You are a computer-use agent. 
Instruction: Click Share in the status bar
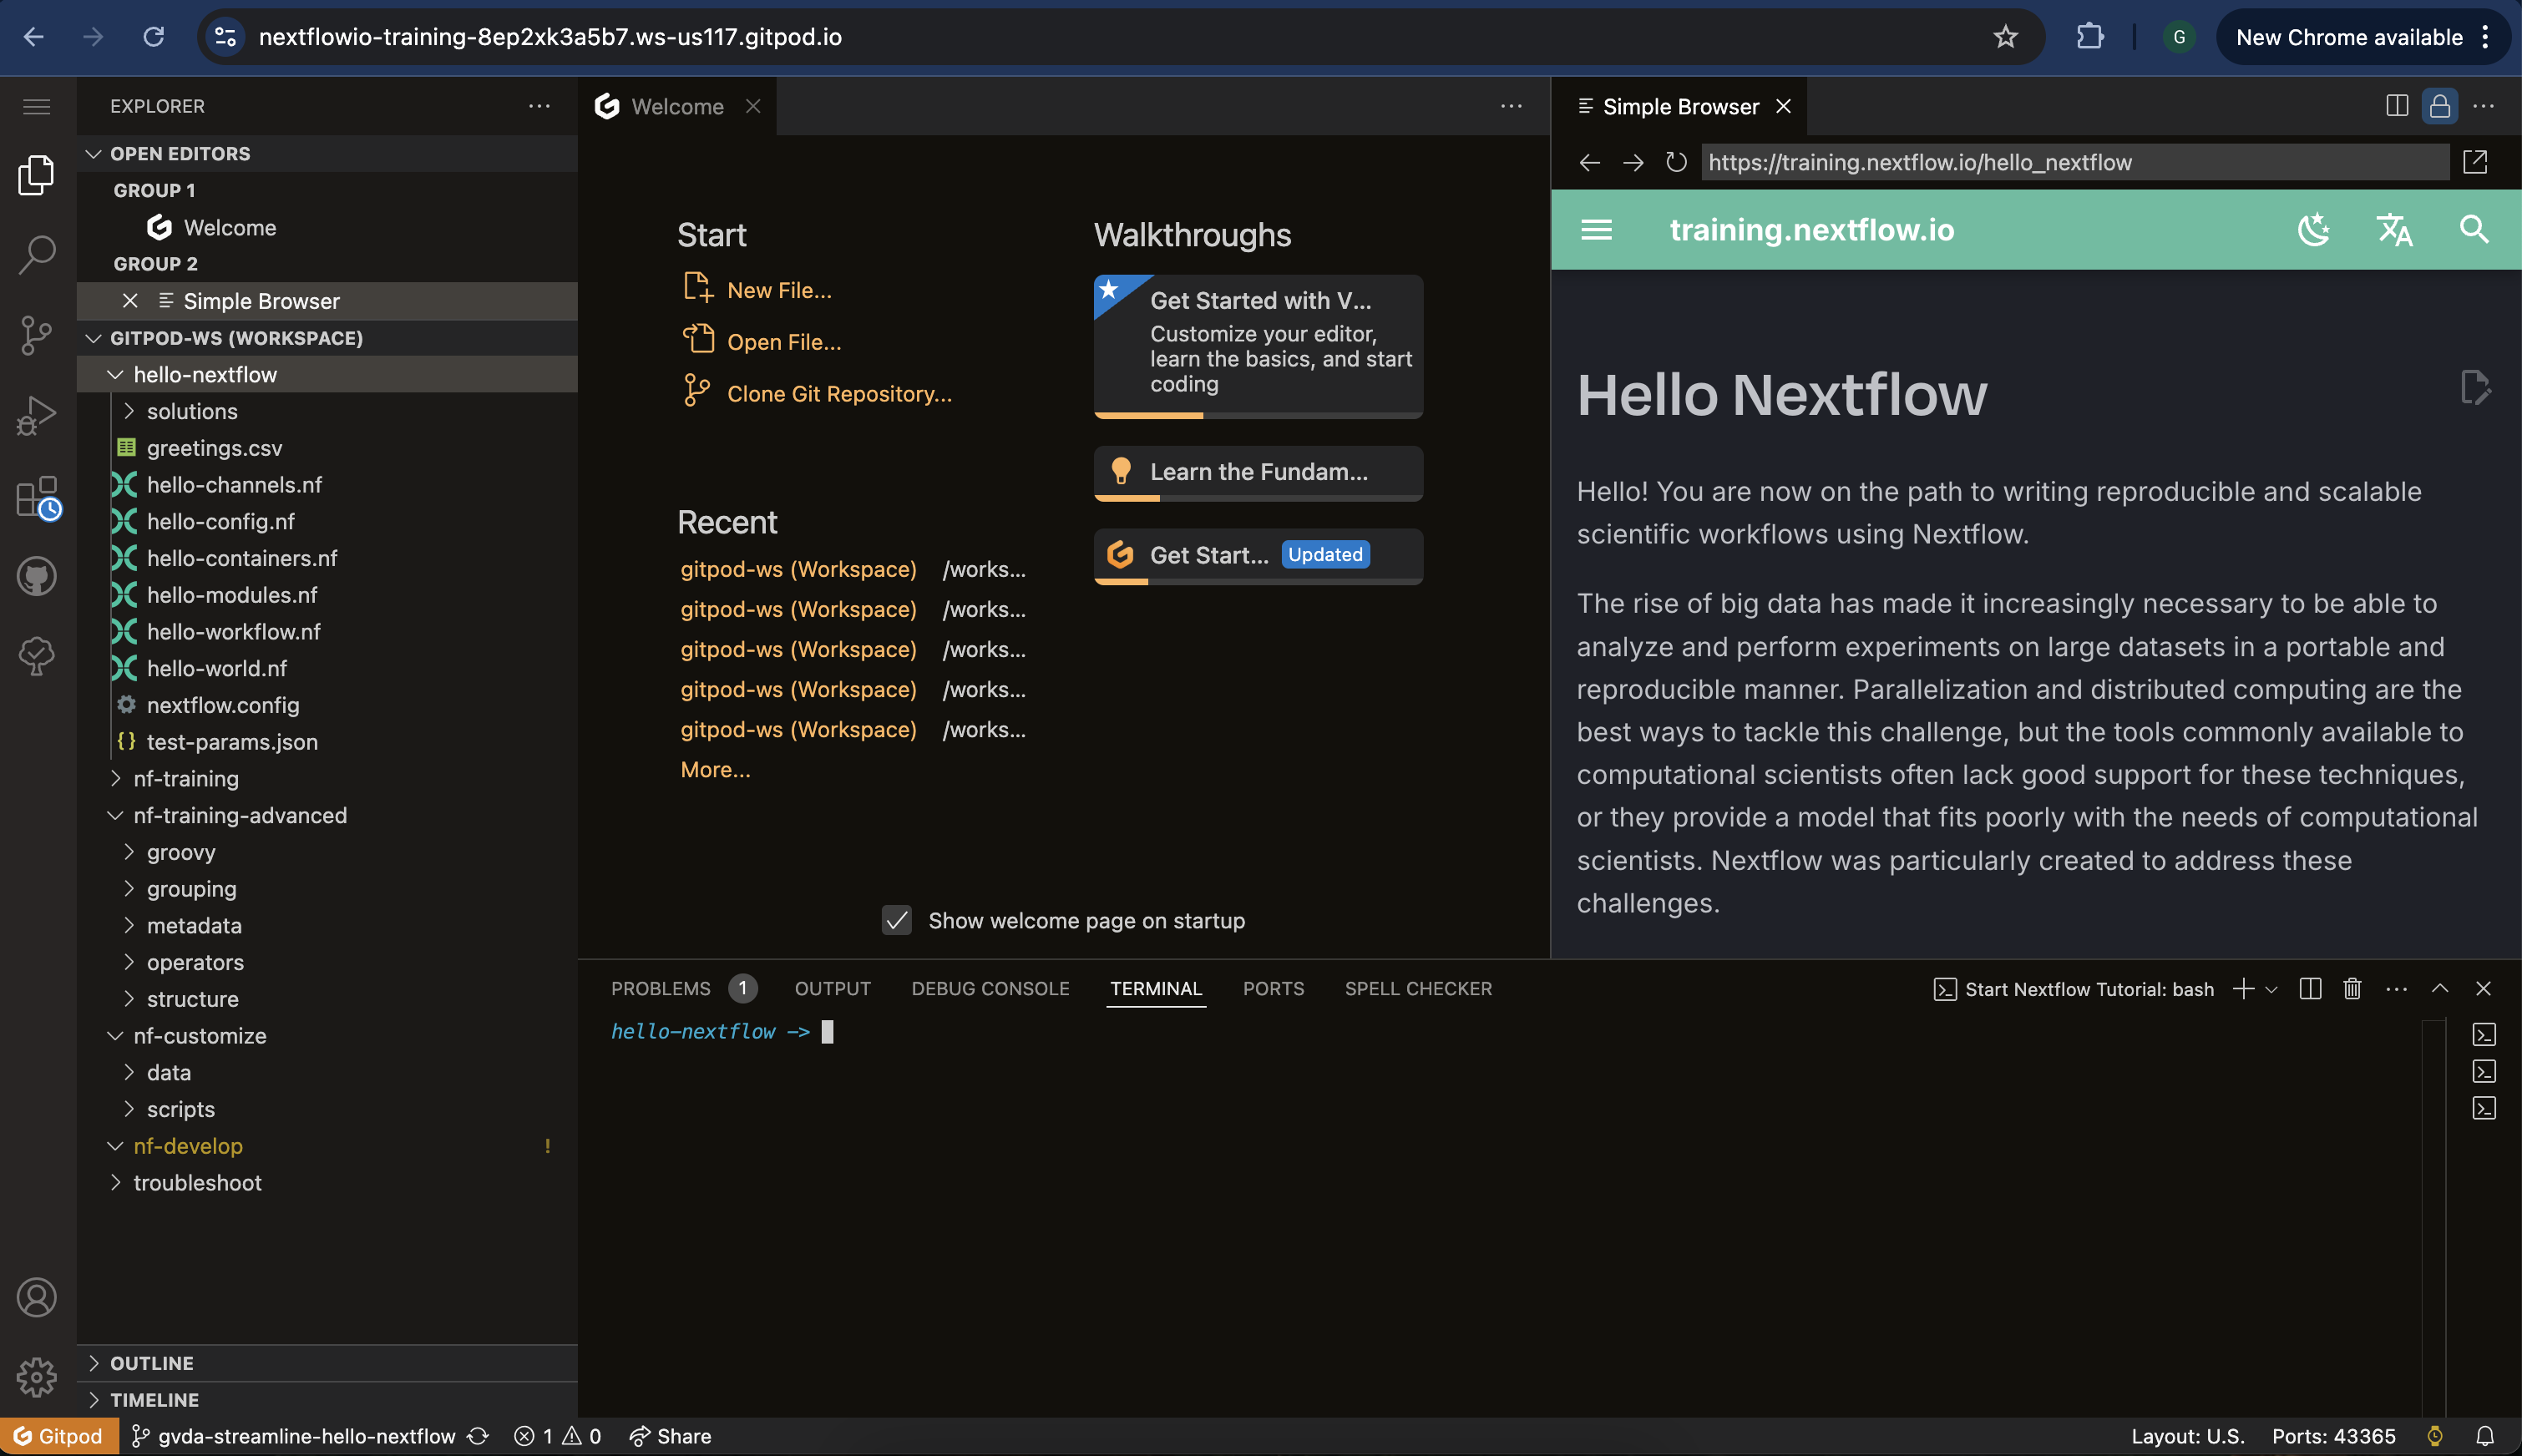(x=670, y=1436)
